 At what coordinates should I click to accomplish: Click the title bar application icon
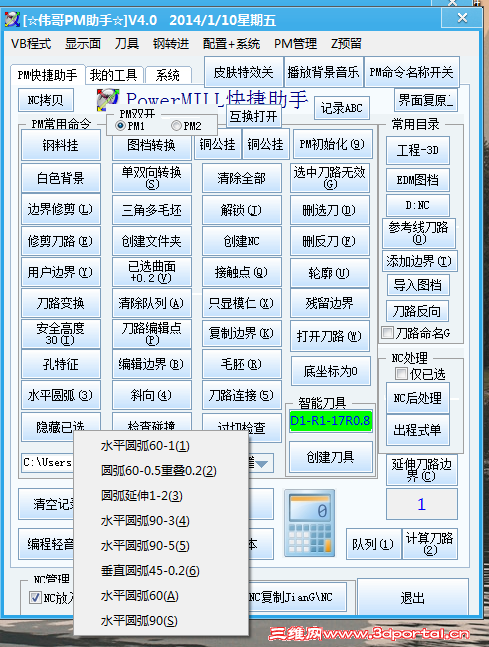12,19
